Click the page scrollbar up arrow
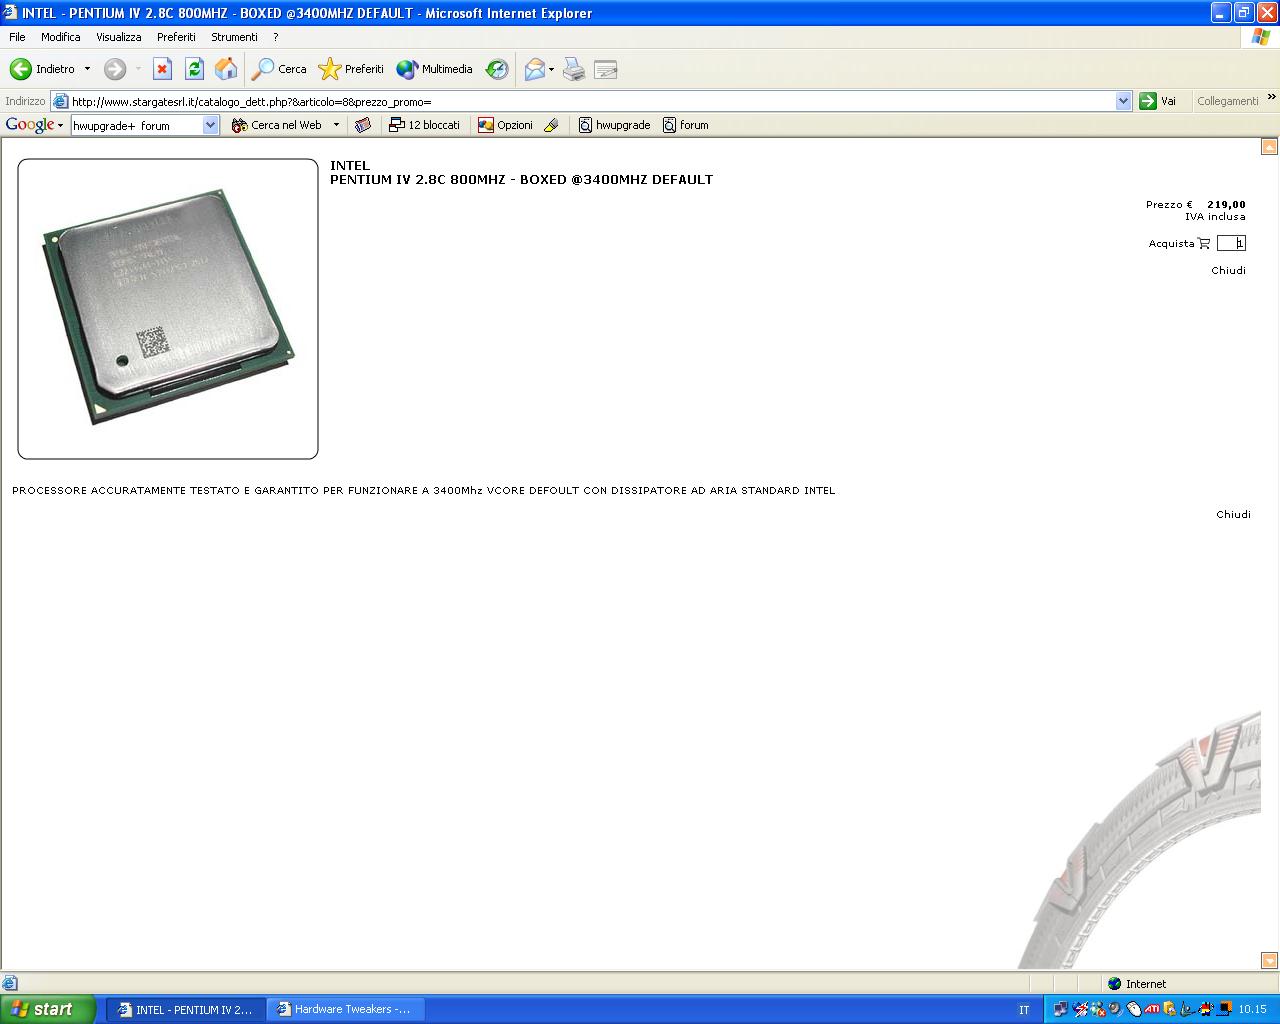The image size is (1280, 1024). click(x=1269, y=147)
